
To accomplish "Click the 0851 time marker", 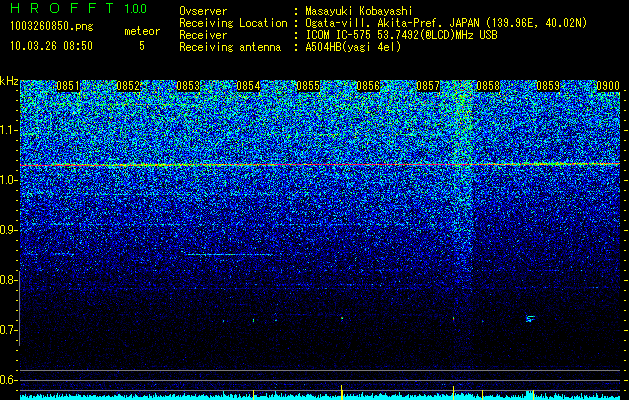I will click(68, 86).
